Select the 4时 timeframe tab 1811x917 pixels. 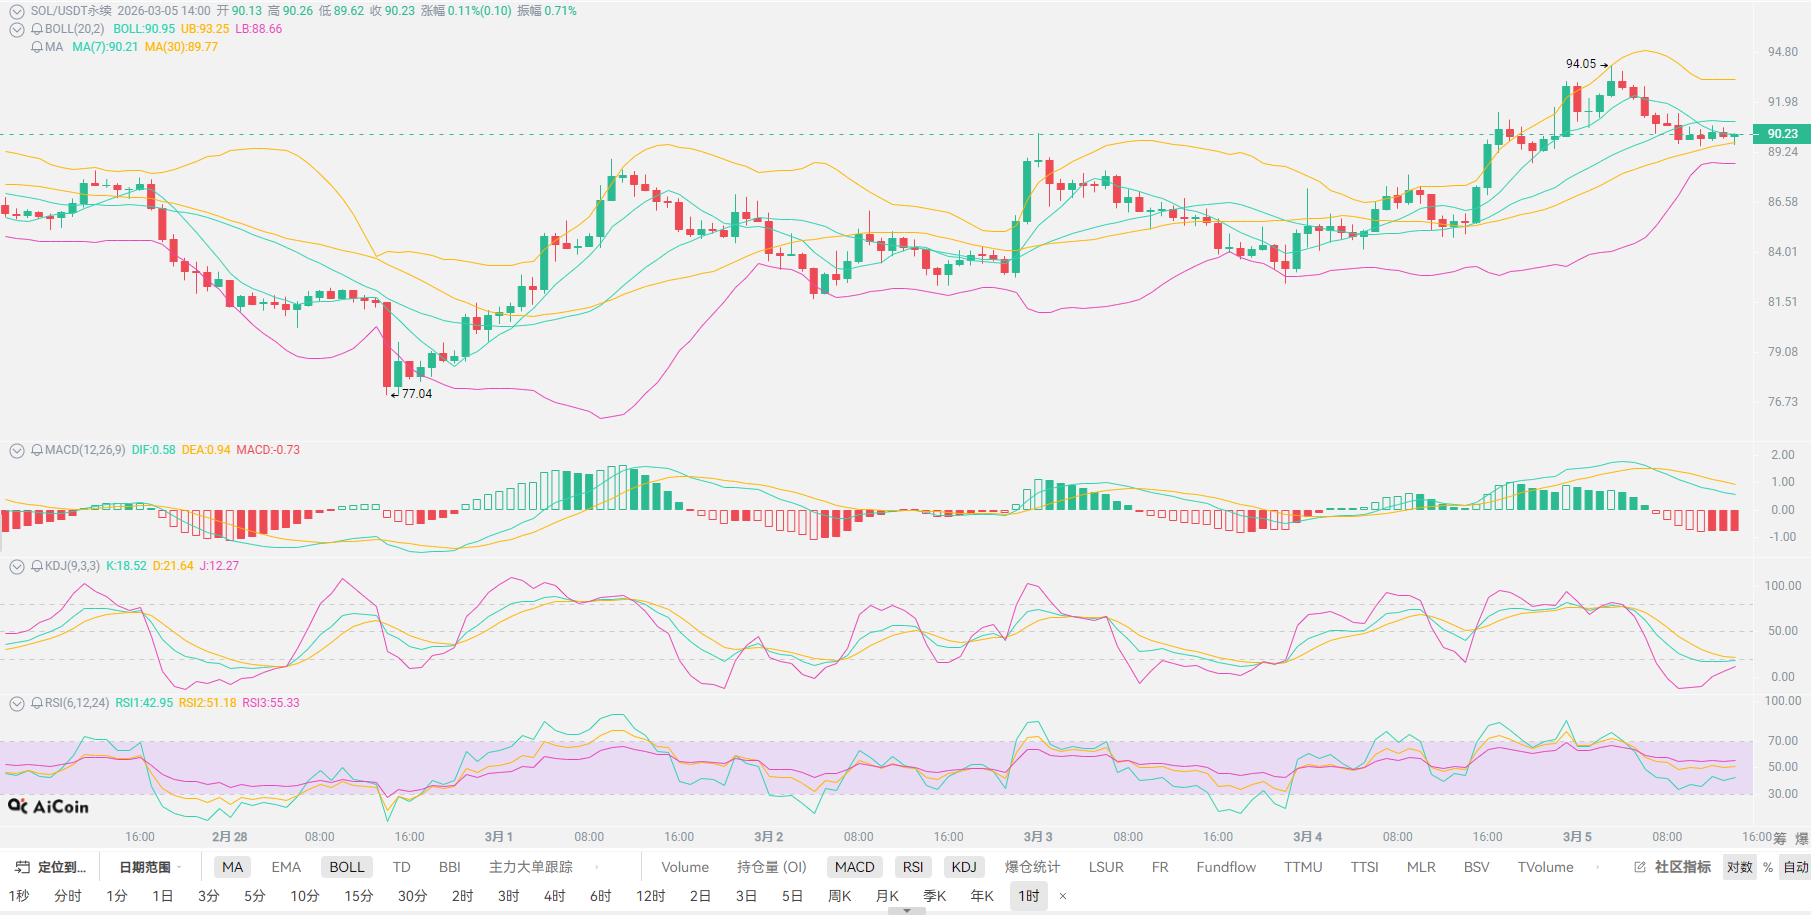coord(554,896)
